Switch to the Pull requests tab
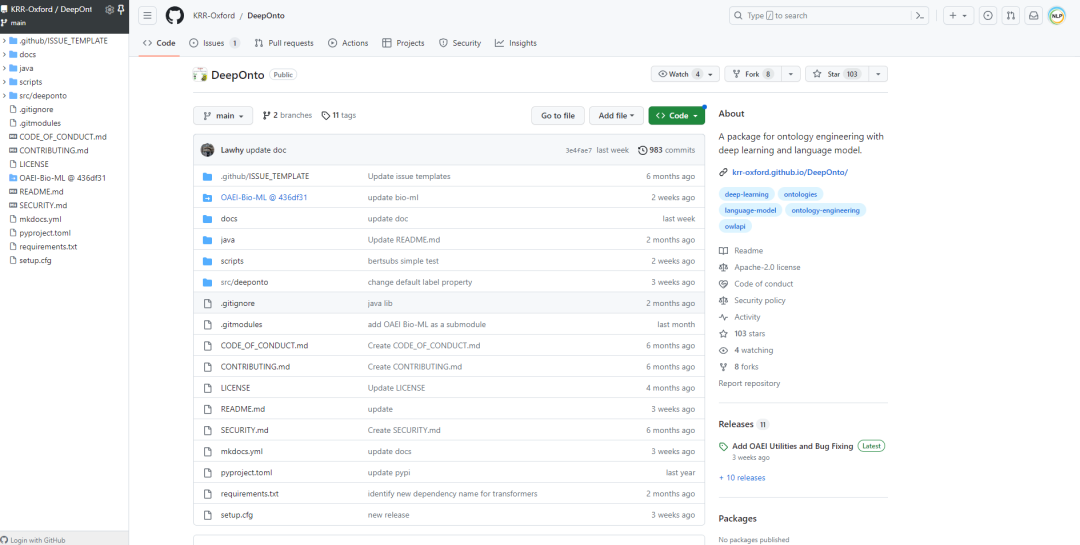1080x545 pixels. pyautogui.click(x=284, y=43)
